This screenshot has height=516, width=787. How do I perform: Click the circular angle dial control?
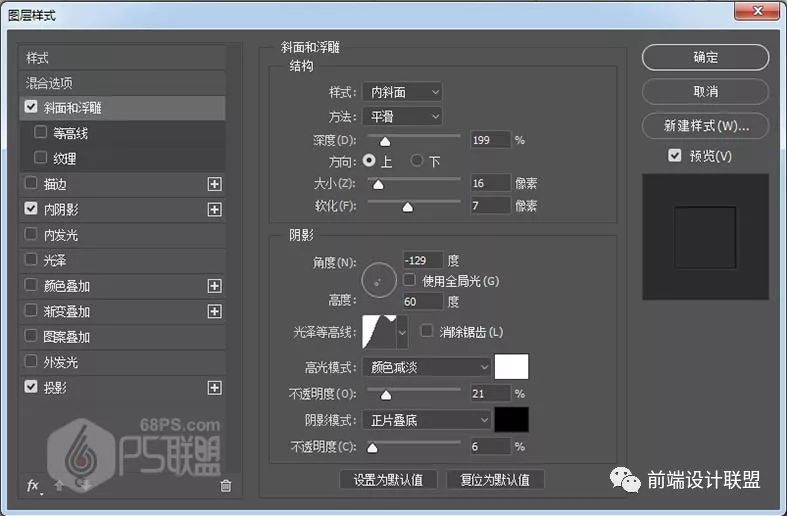[x=379, y=280]
